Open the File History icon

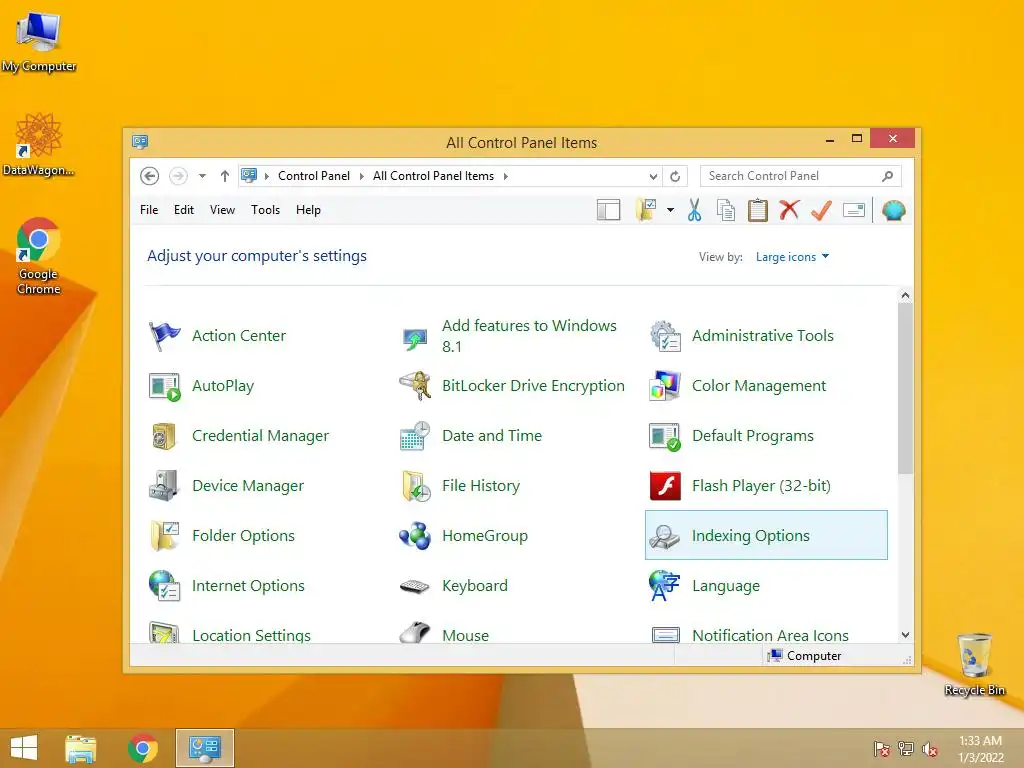(415, 486)
